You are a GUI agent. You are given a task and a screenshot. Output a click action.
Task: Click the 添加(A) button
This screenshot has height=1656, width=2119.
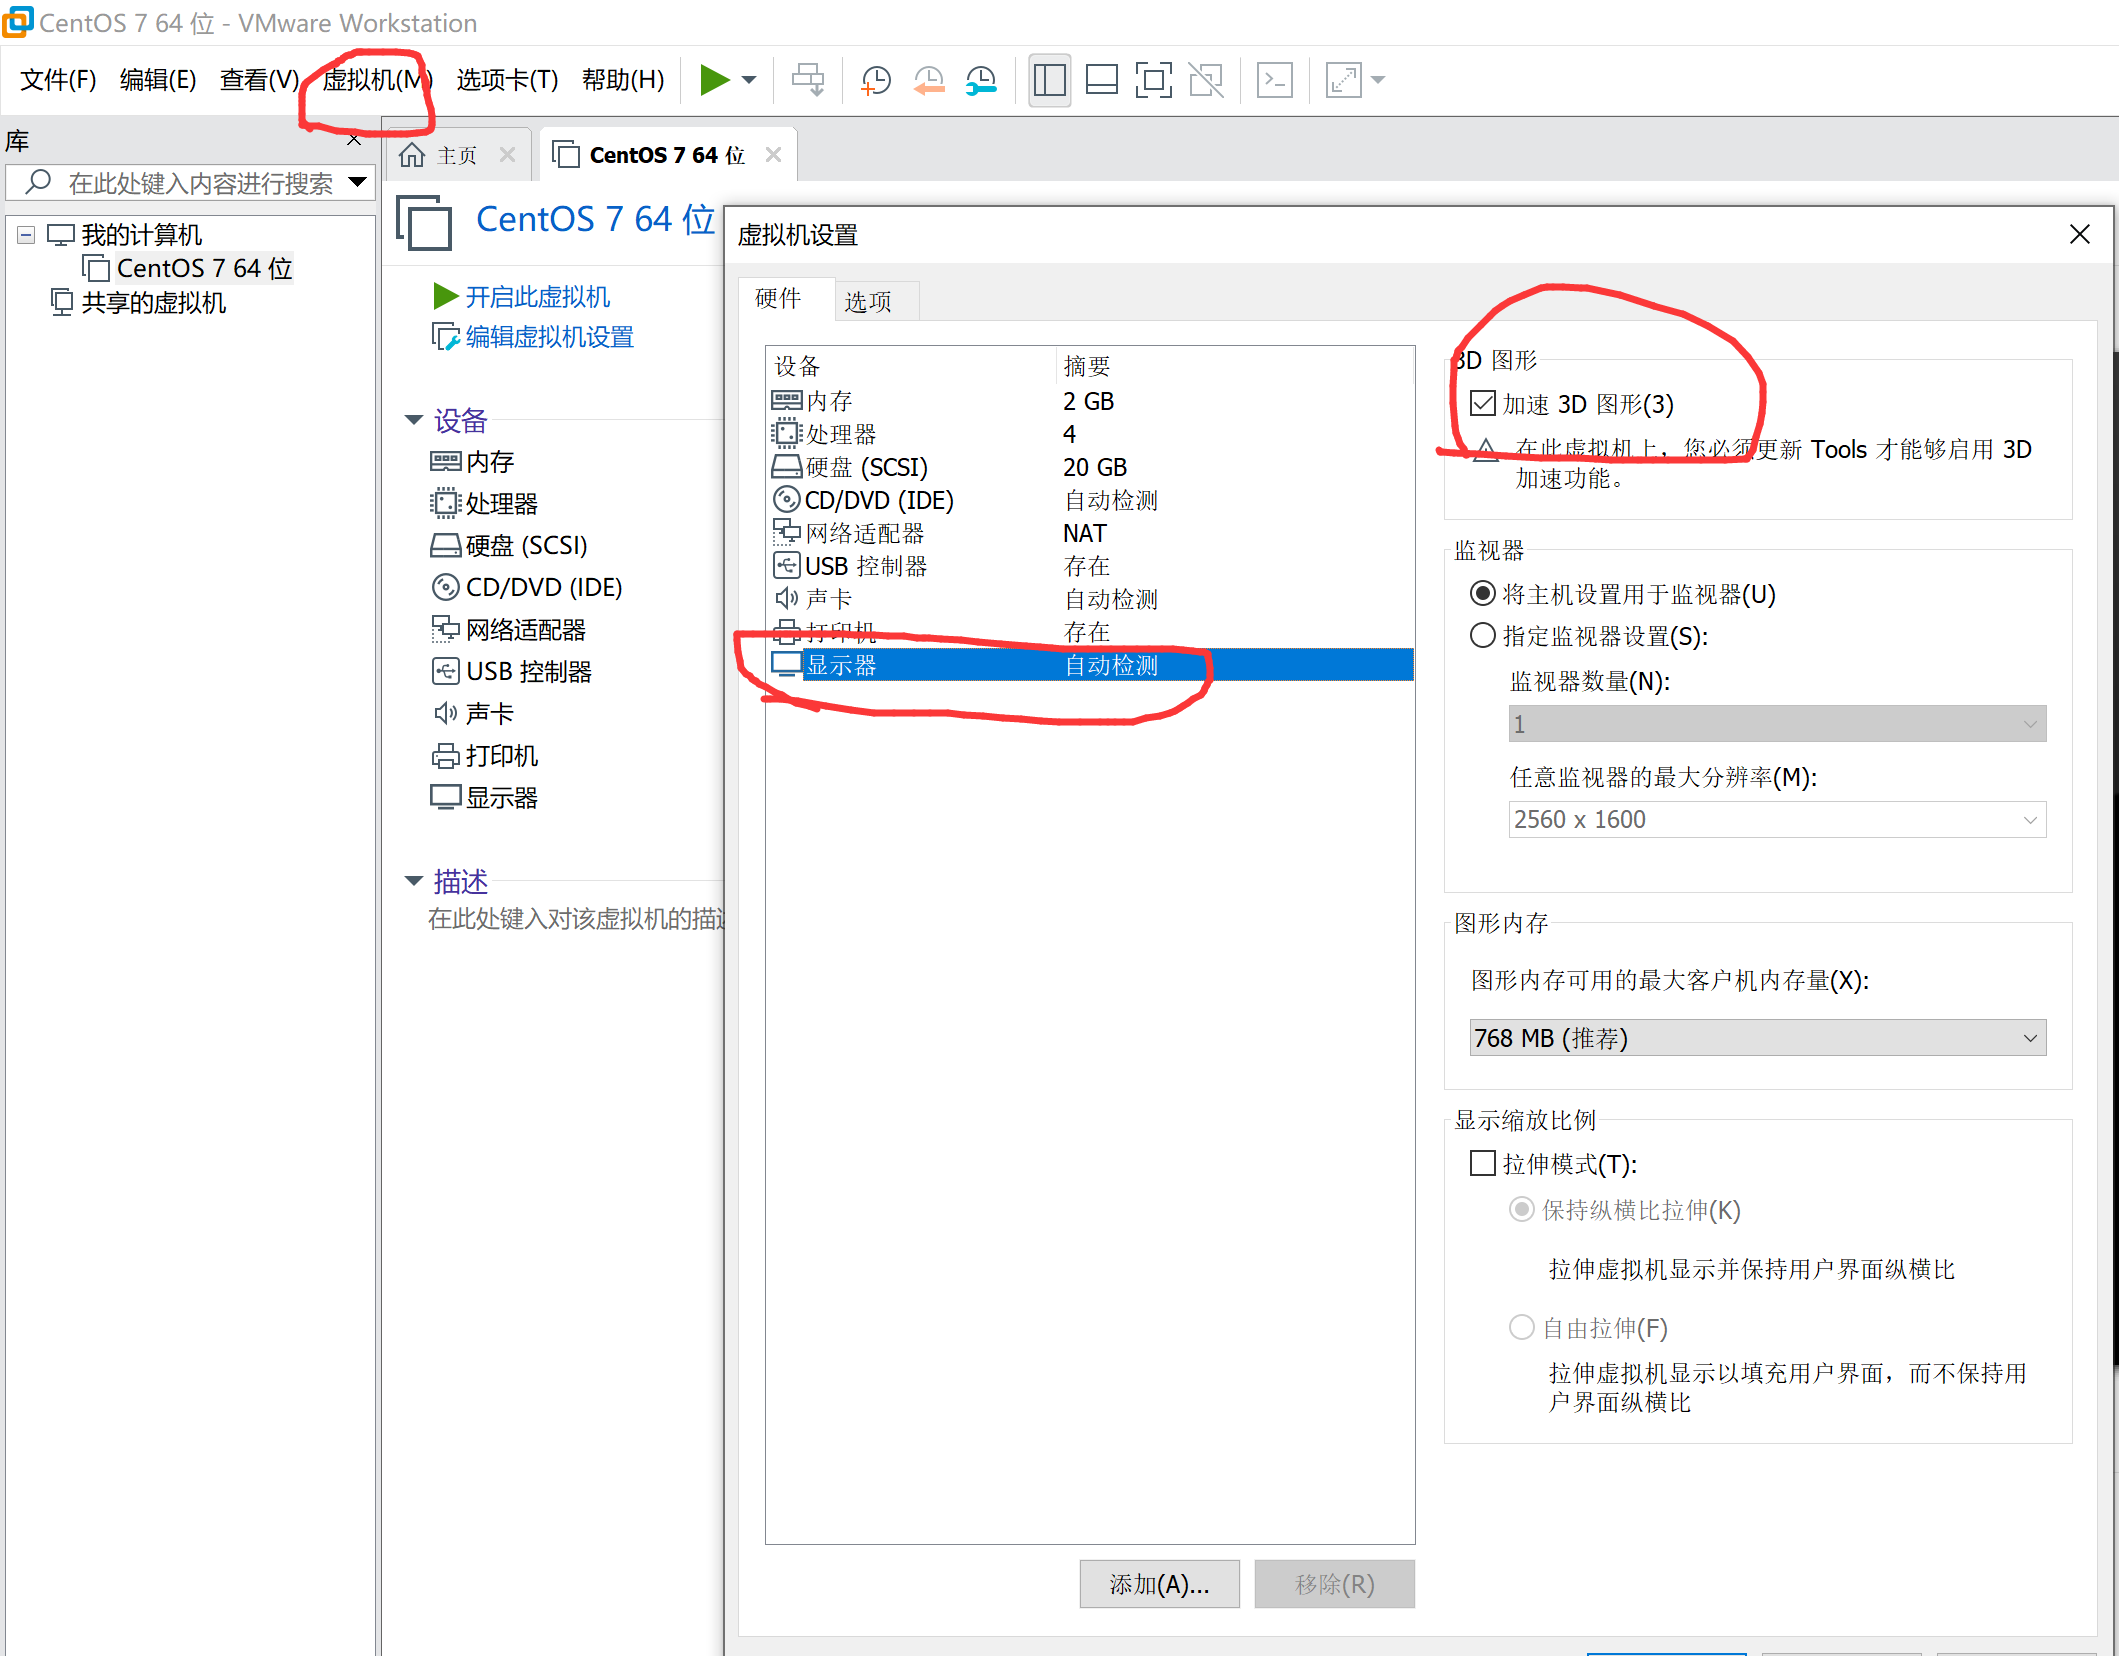1158,1584
